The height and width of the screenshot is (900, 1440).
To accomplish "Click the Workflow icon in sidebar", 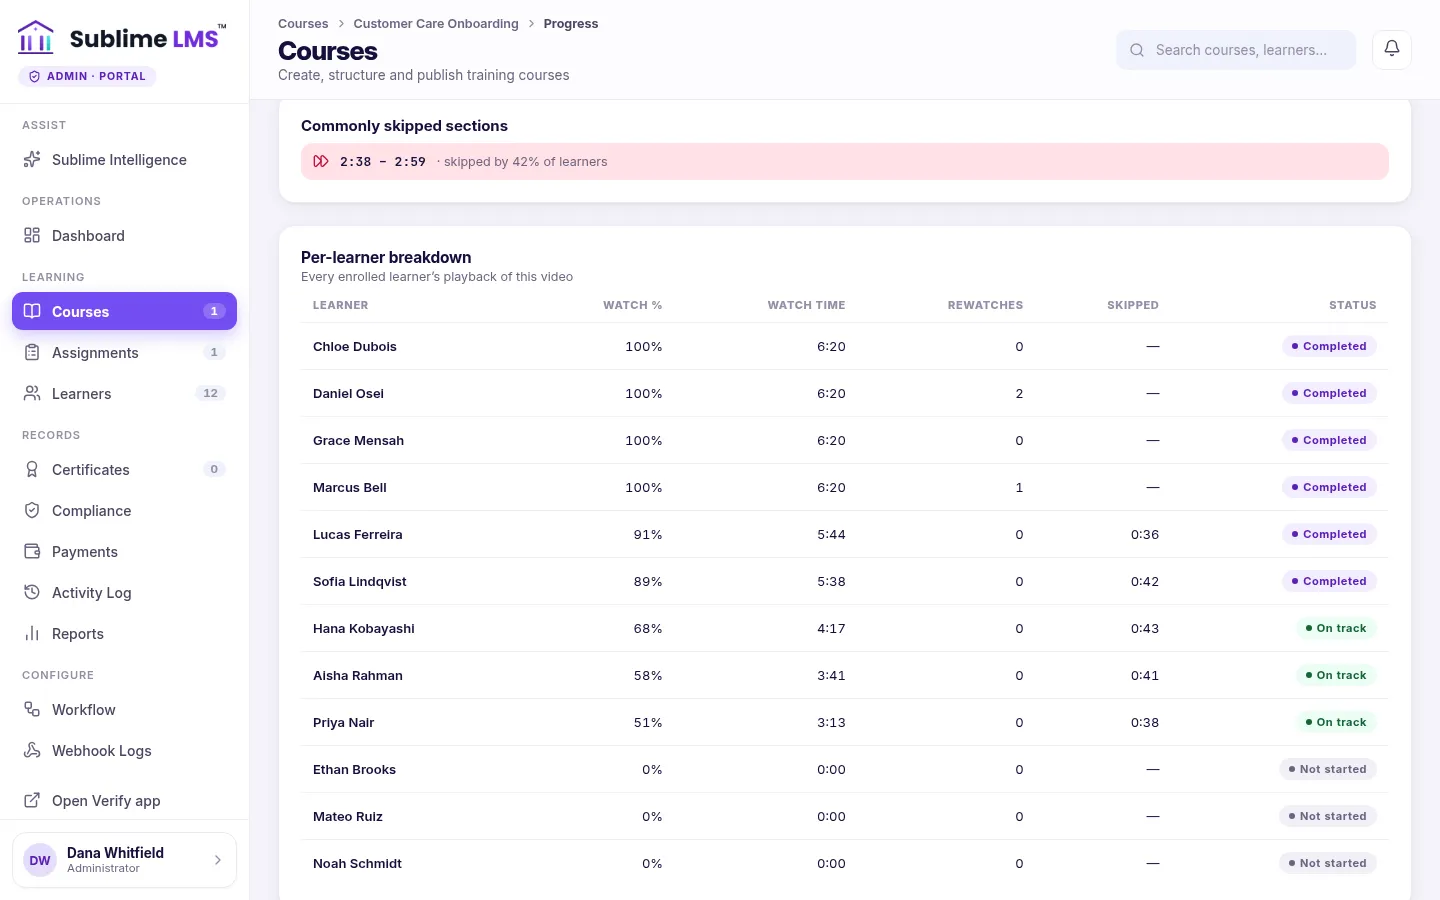I will pyautogui.click(x=32, y=710).
